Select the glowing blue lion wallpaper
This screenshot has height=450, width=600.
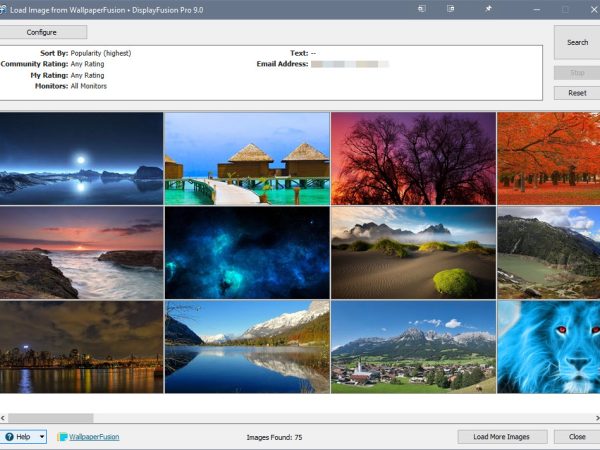click(x=548, y=347)
